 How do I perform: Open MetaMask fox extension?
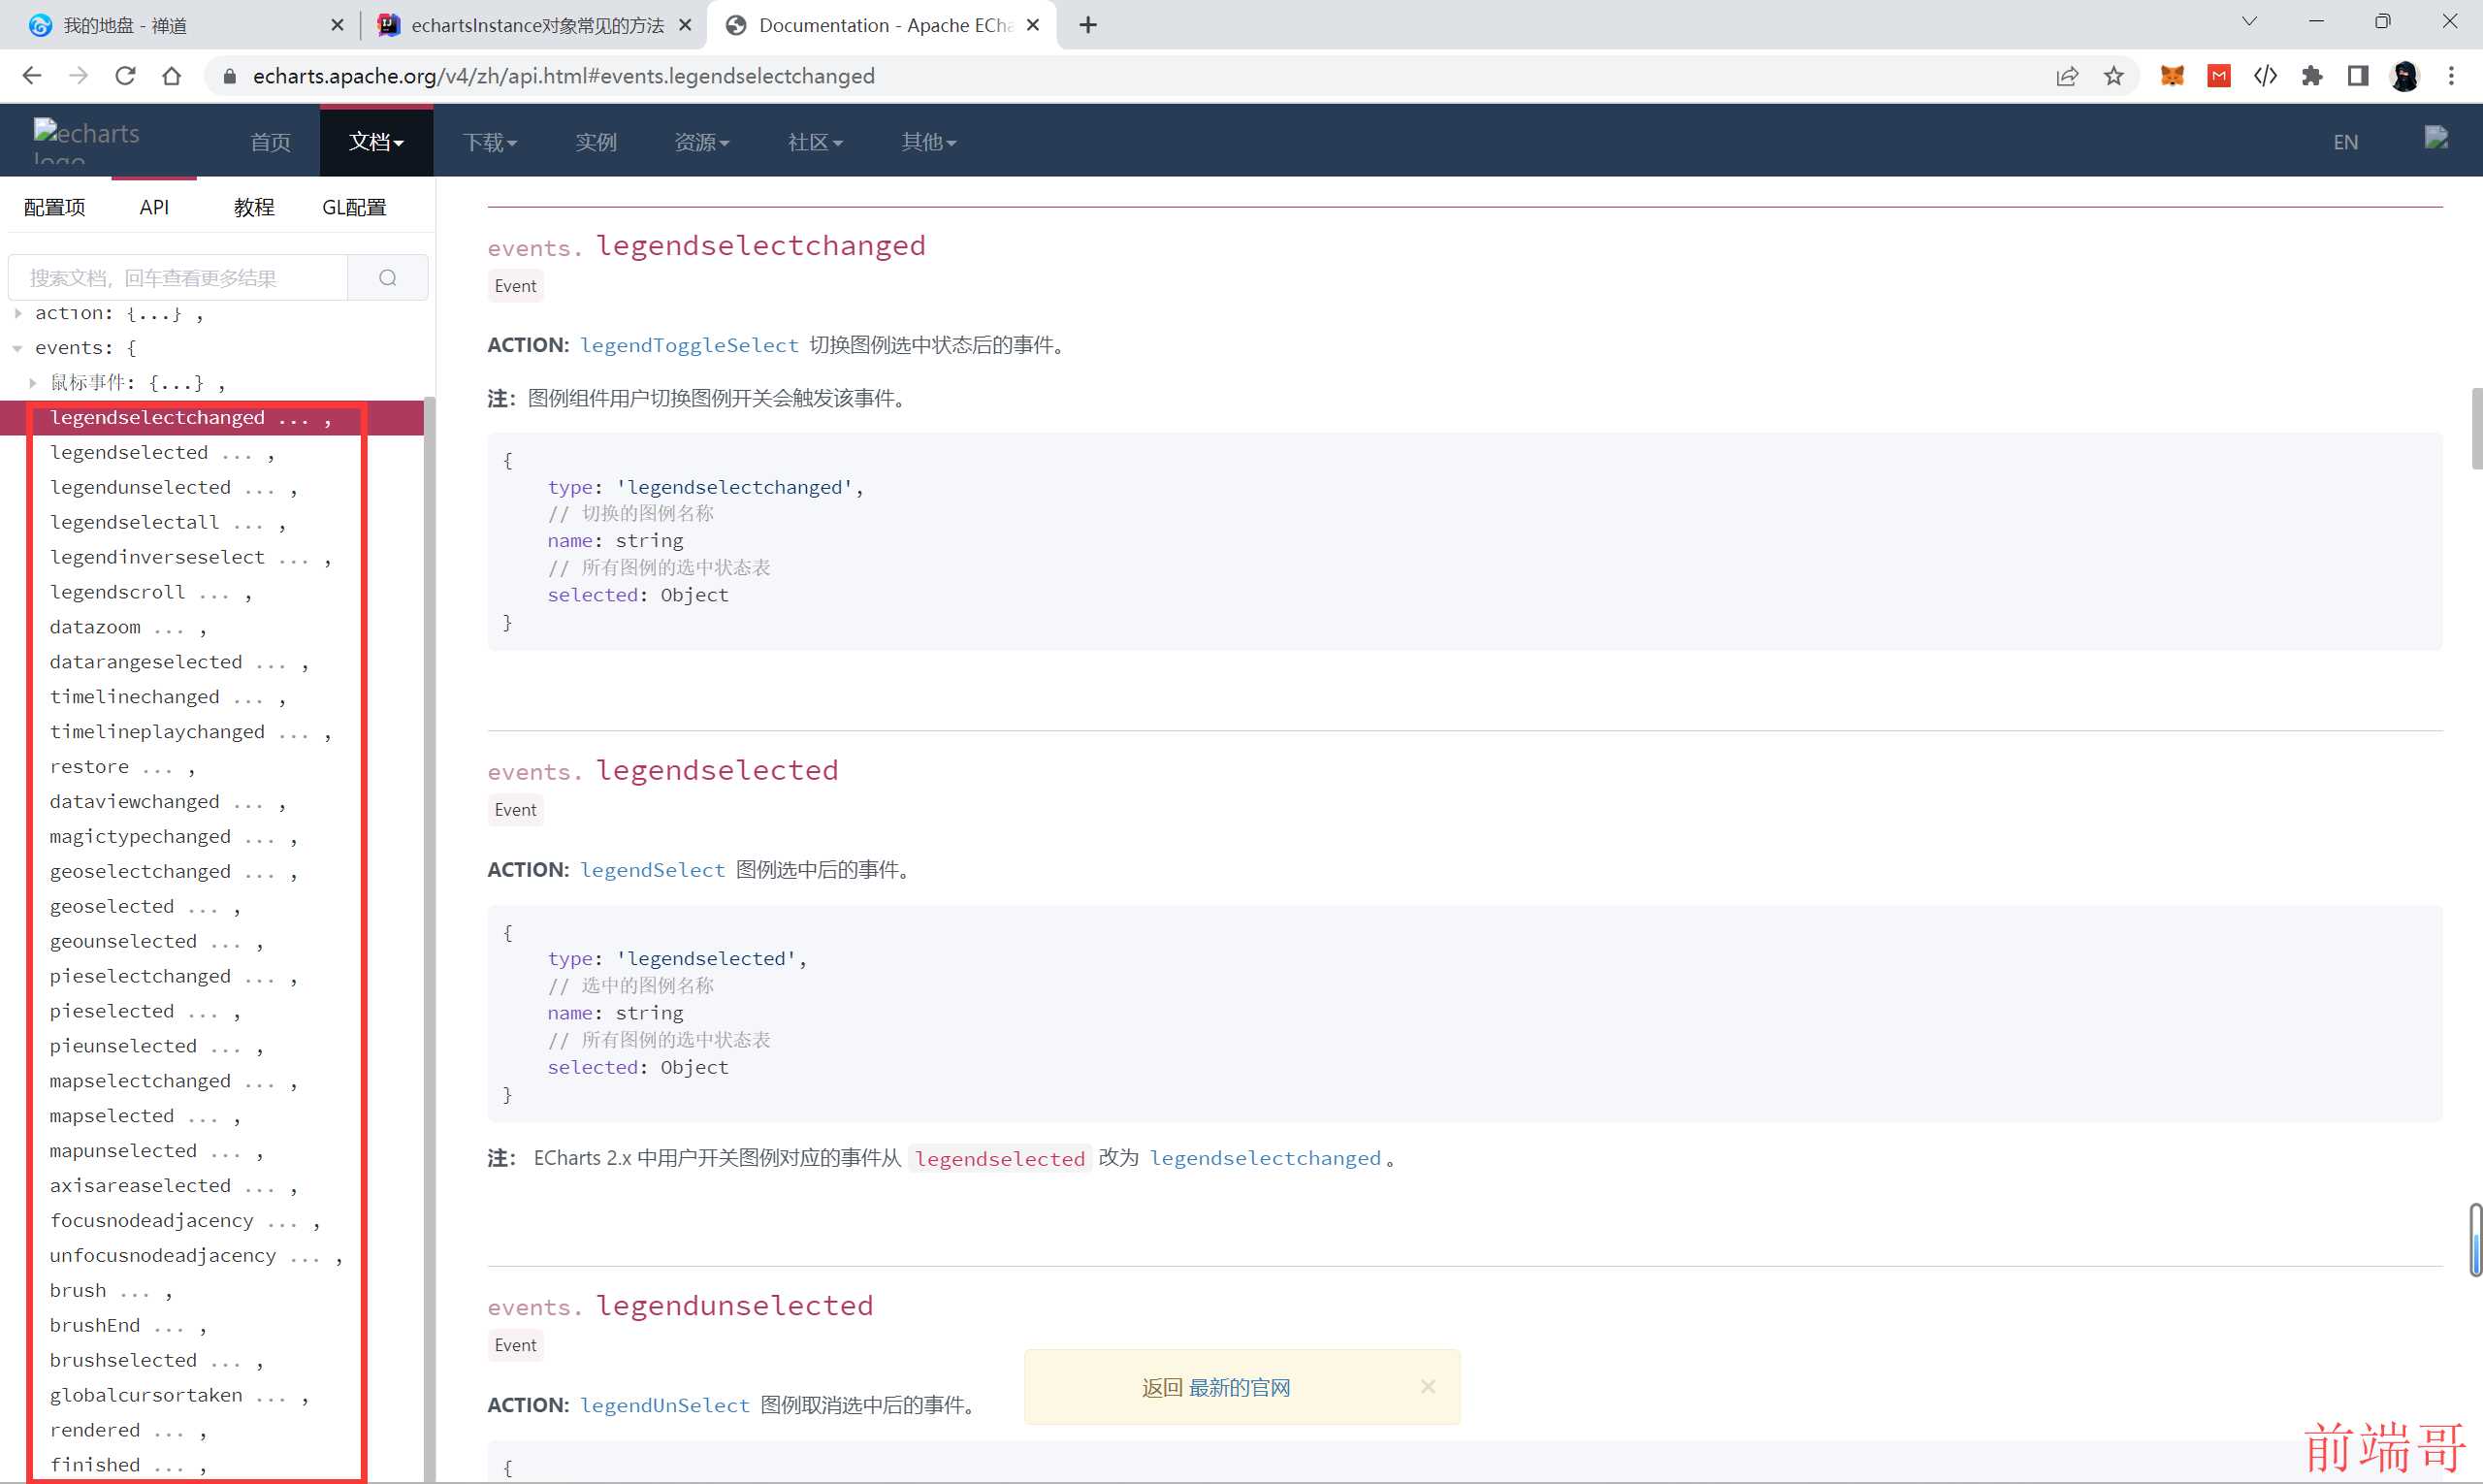pyautogui.click(x=2172, y=76)
